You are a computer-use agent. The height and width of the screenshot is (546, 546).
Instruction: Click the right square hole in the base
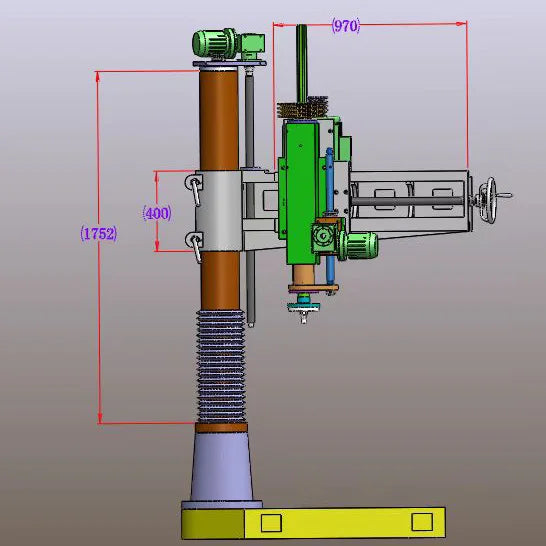(x=422, y=522)
